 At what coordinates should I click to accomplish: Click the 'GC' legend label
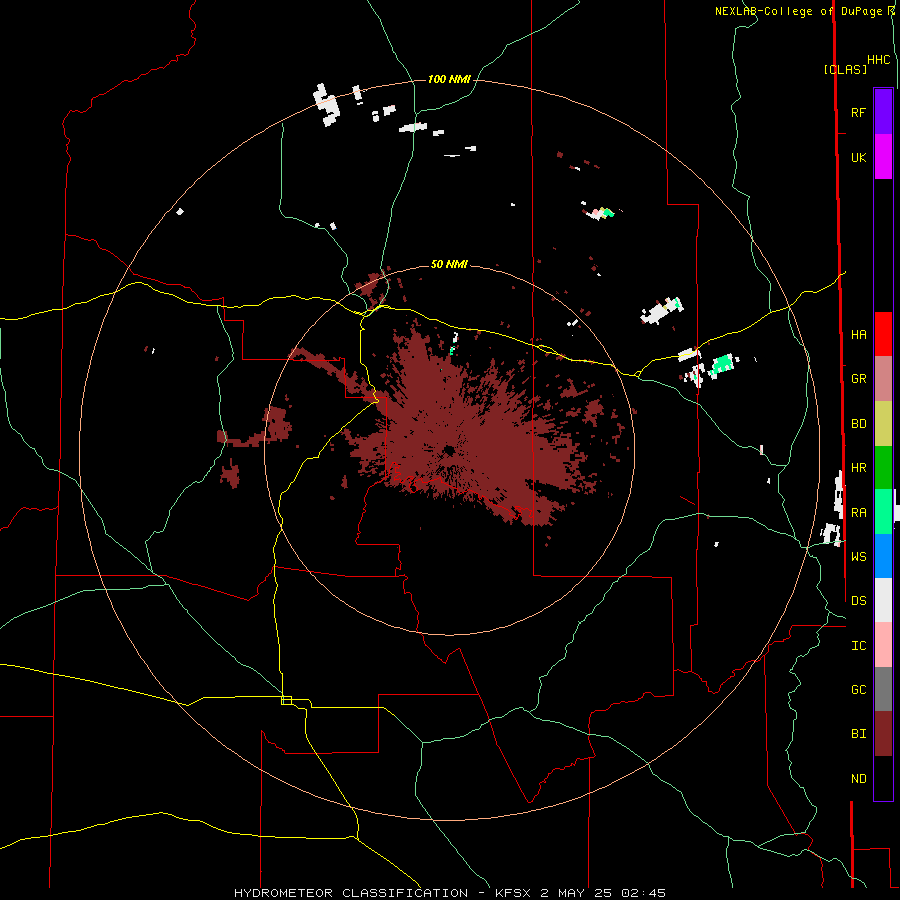(858, 690)
